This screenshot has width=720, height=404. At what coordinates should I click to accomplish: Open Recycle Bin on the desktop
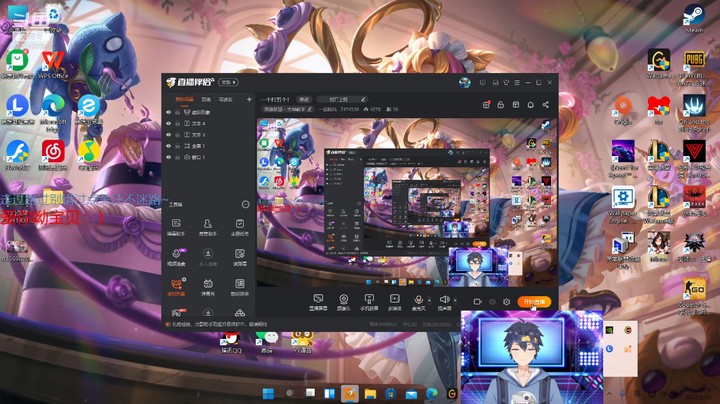tap(54, 19)
